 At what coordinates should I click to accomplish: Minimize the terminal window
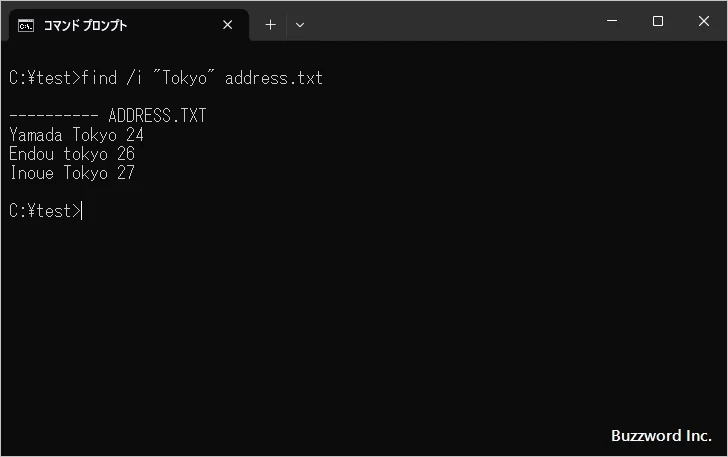611,21
